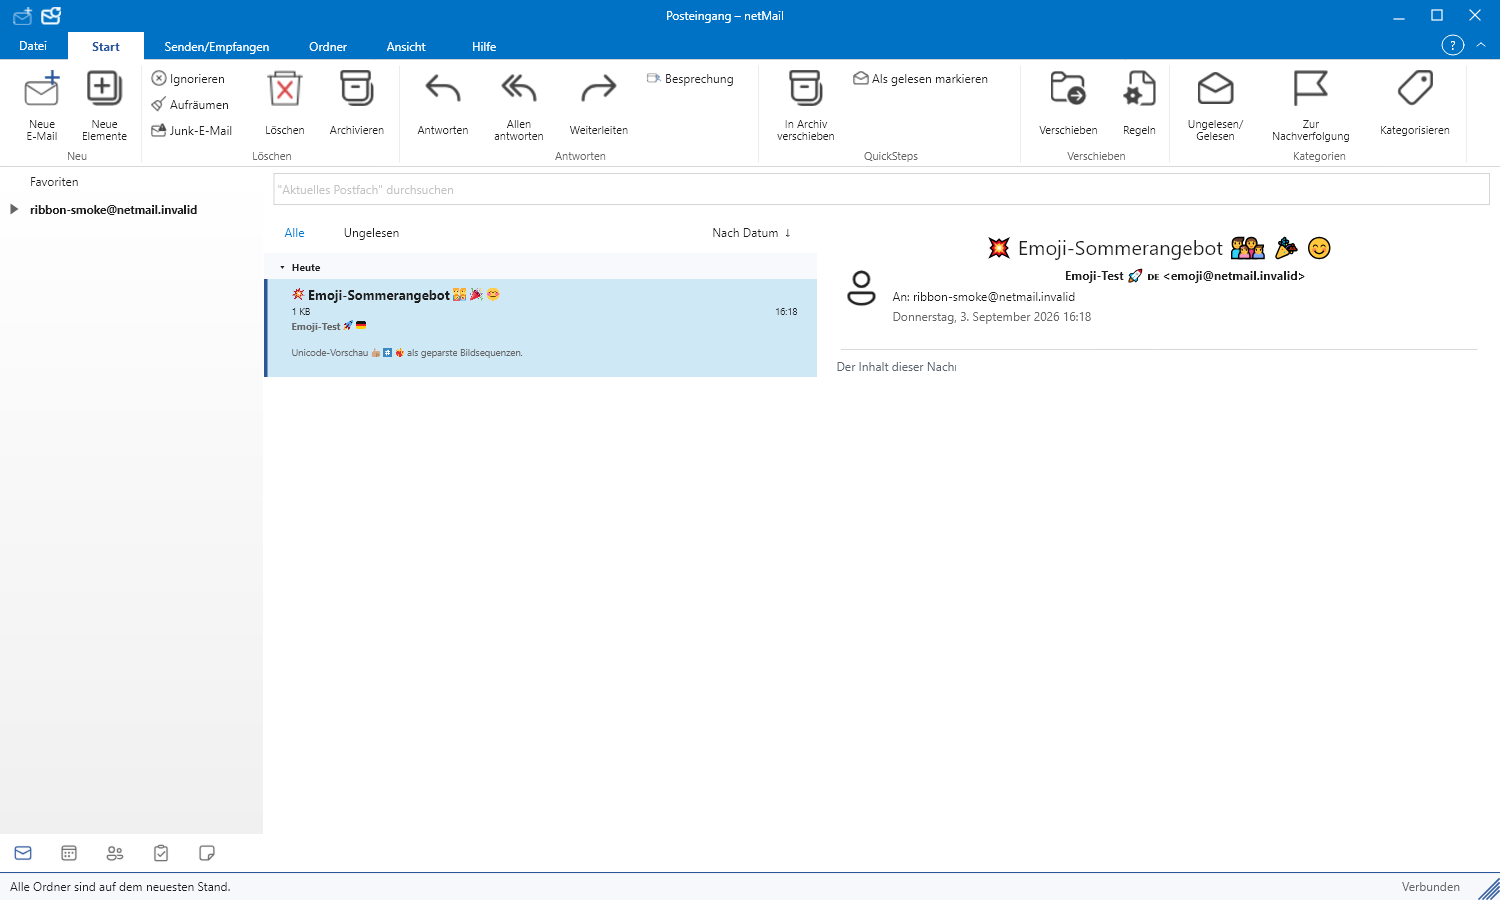The image size is (1500, 900).
Task: Open the calendar view icon
Action: (69, 853)
